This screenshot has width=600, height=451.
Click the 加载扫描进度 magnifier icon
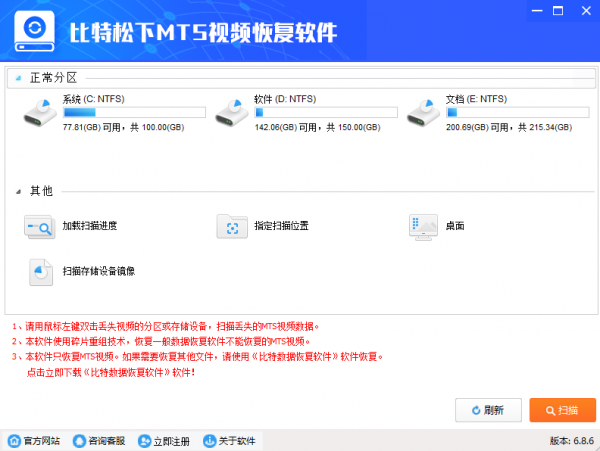pos(40,226)
